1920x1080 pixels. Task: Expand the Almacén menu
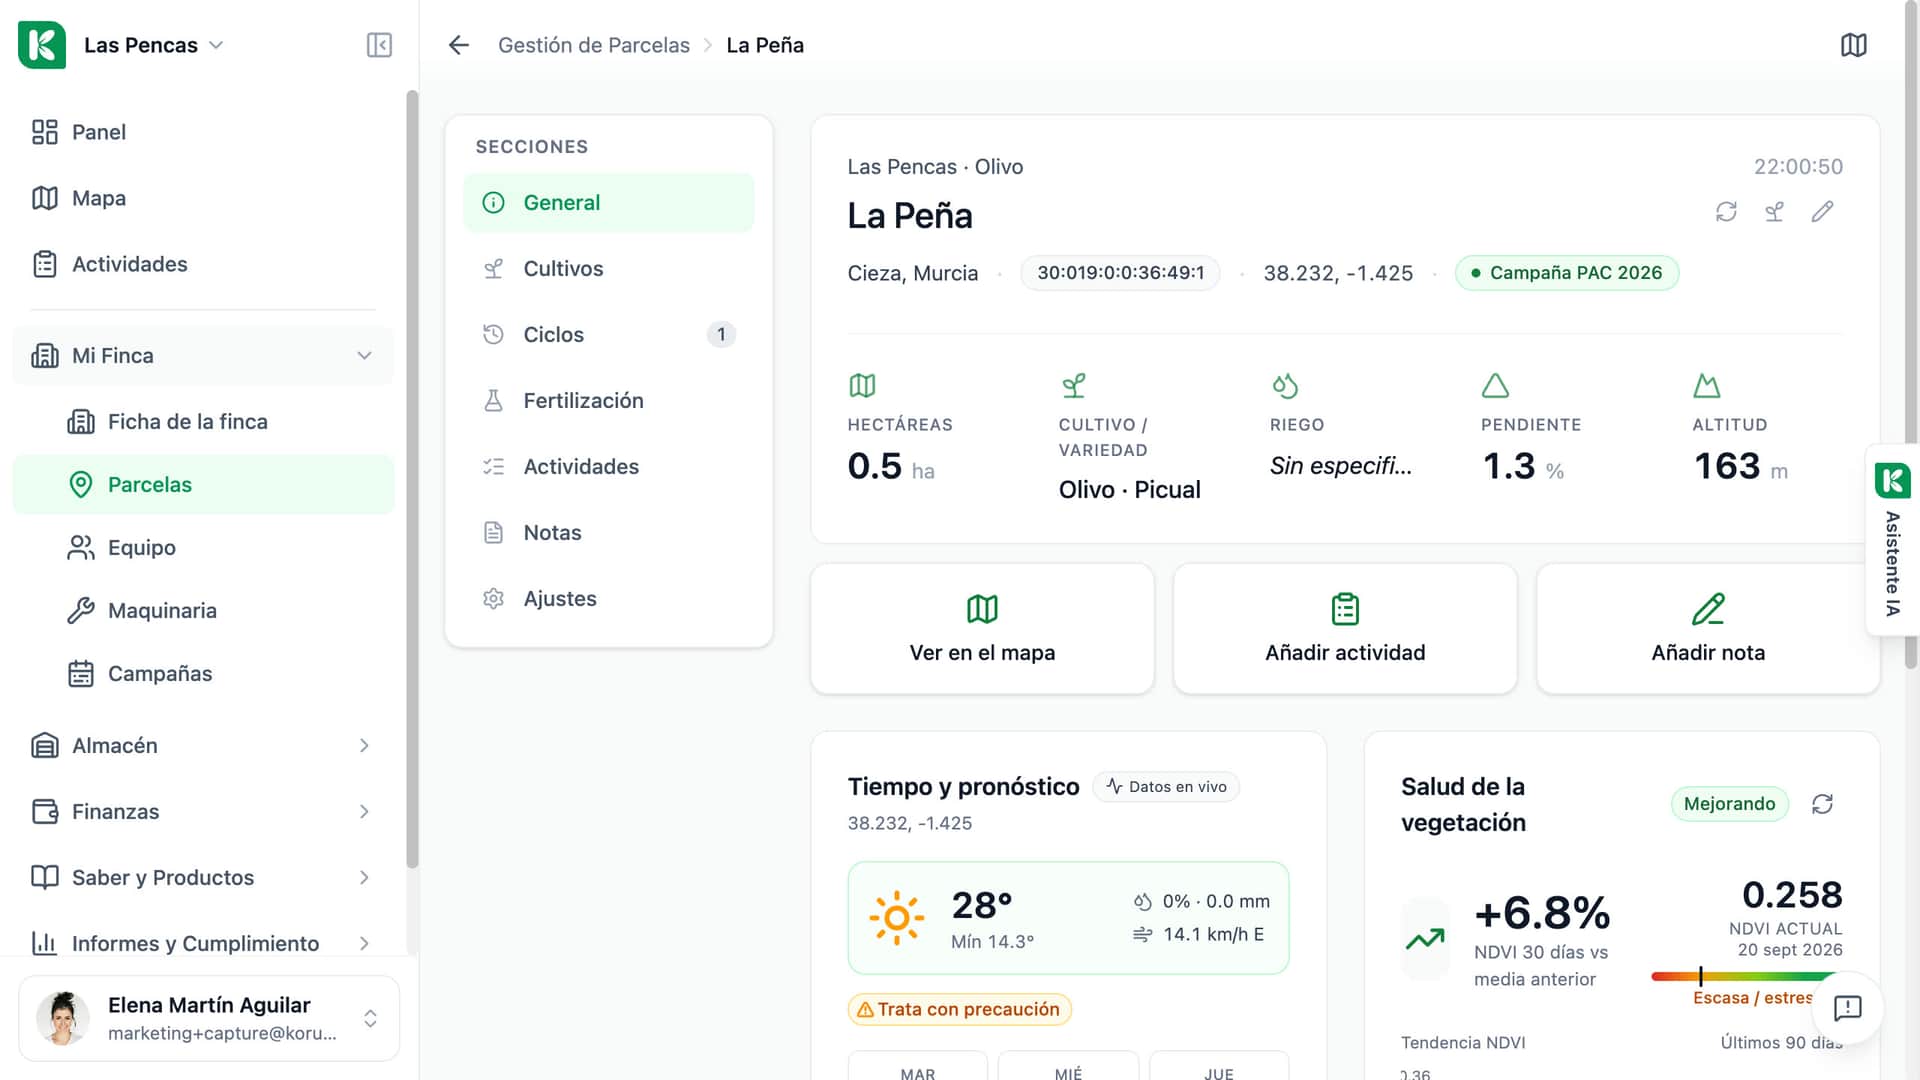(x=203, y=746)
